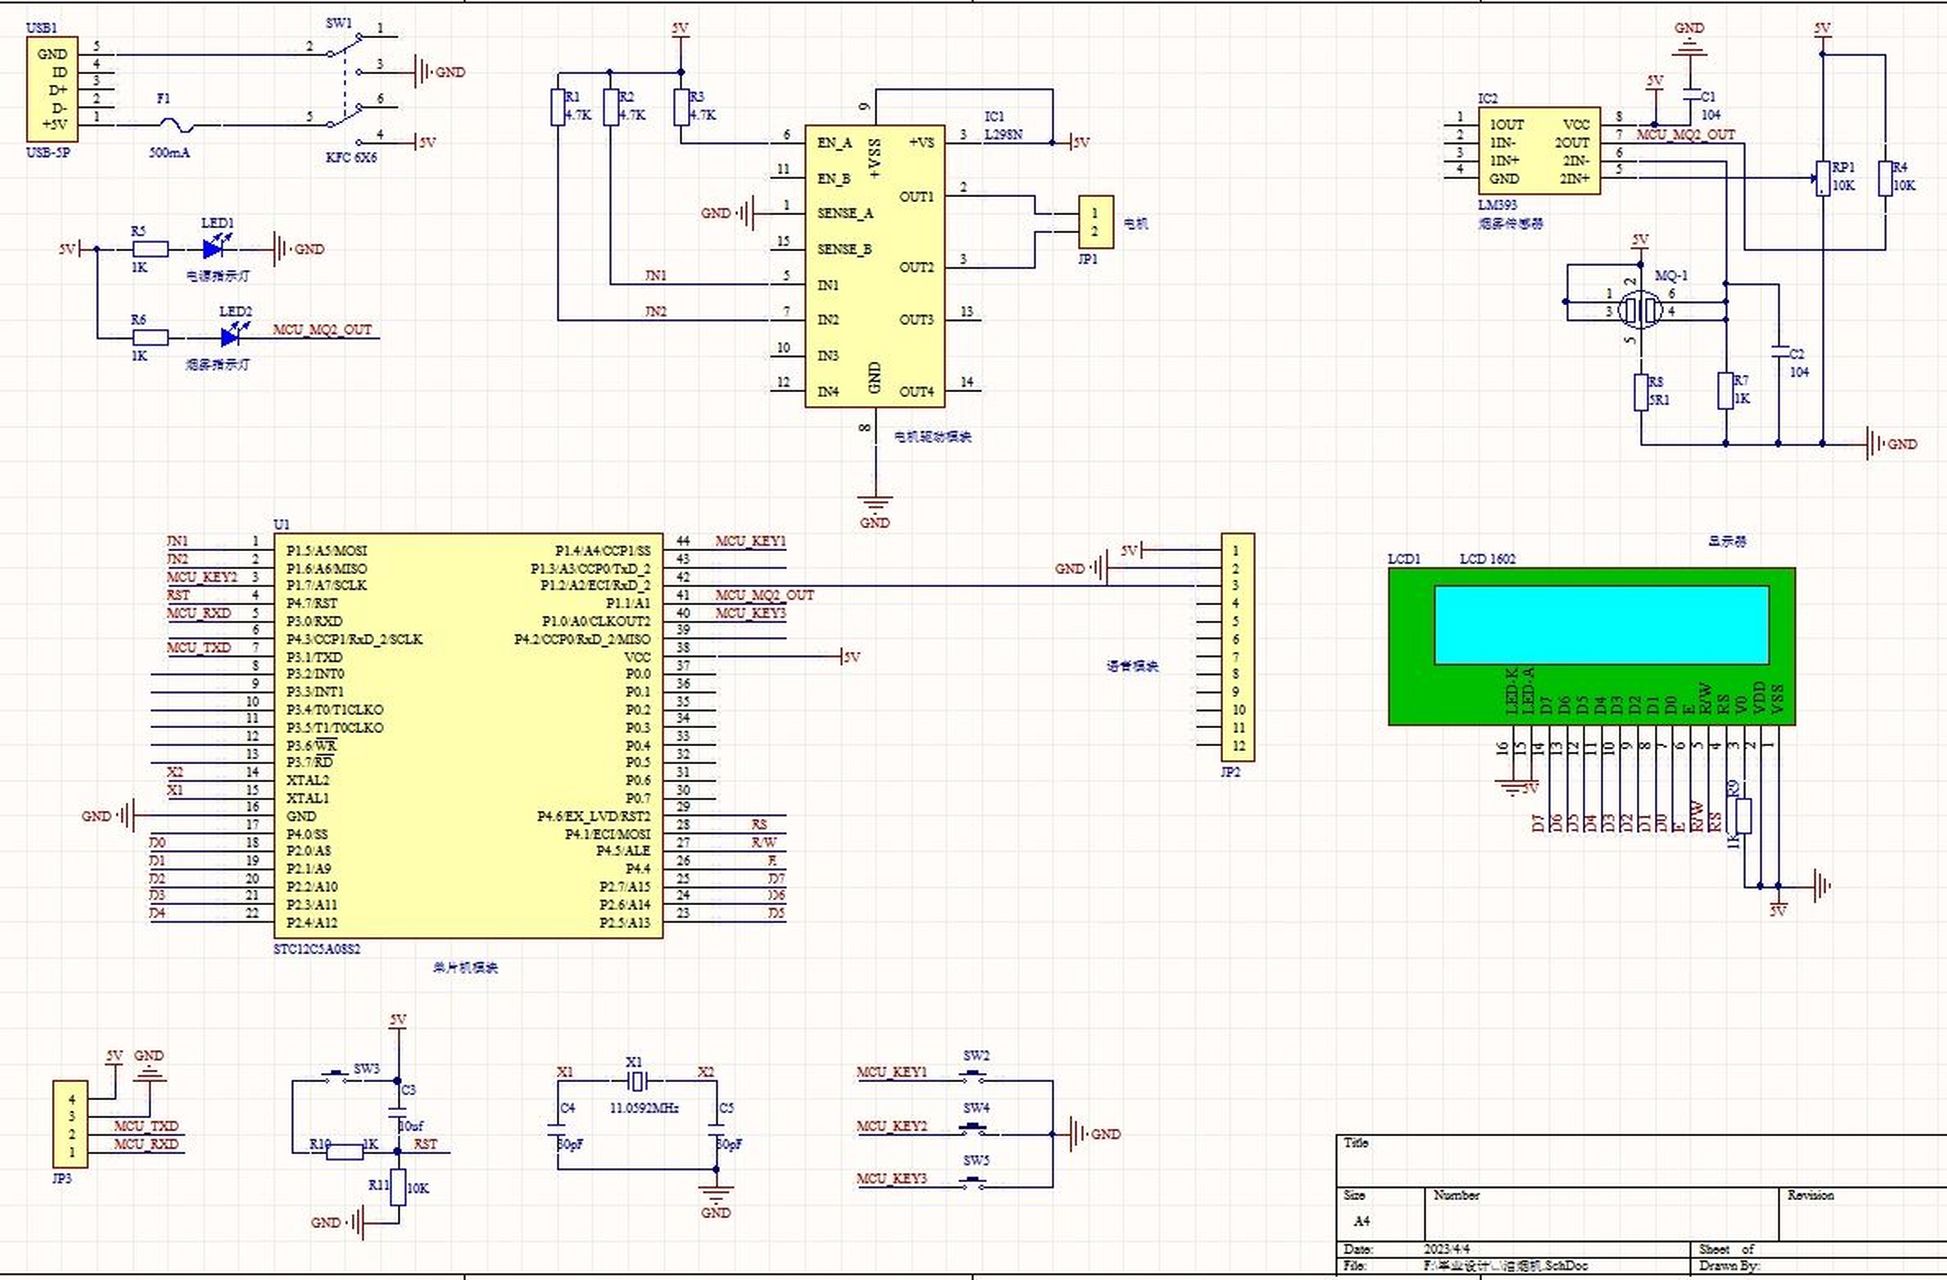The image size is (1947, 1280).
Task: Click the IN1 net label at L298N
Action: [x=656, y=275]
